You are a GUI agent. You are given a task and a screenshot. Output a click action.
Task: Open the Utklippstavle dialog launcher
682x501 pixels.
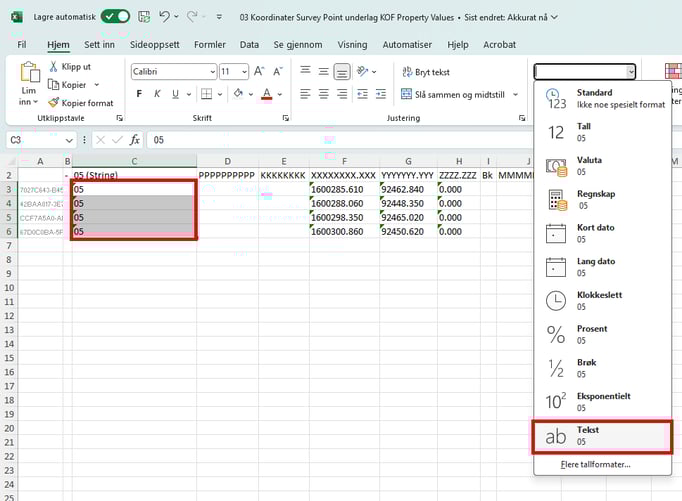point(120,118)
